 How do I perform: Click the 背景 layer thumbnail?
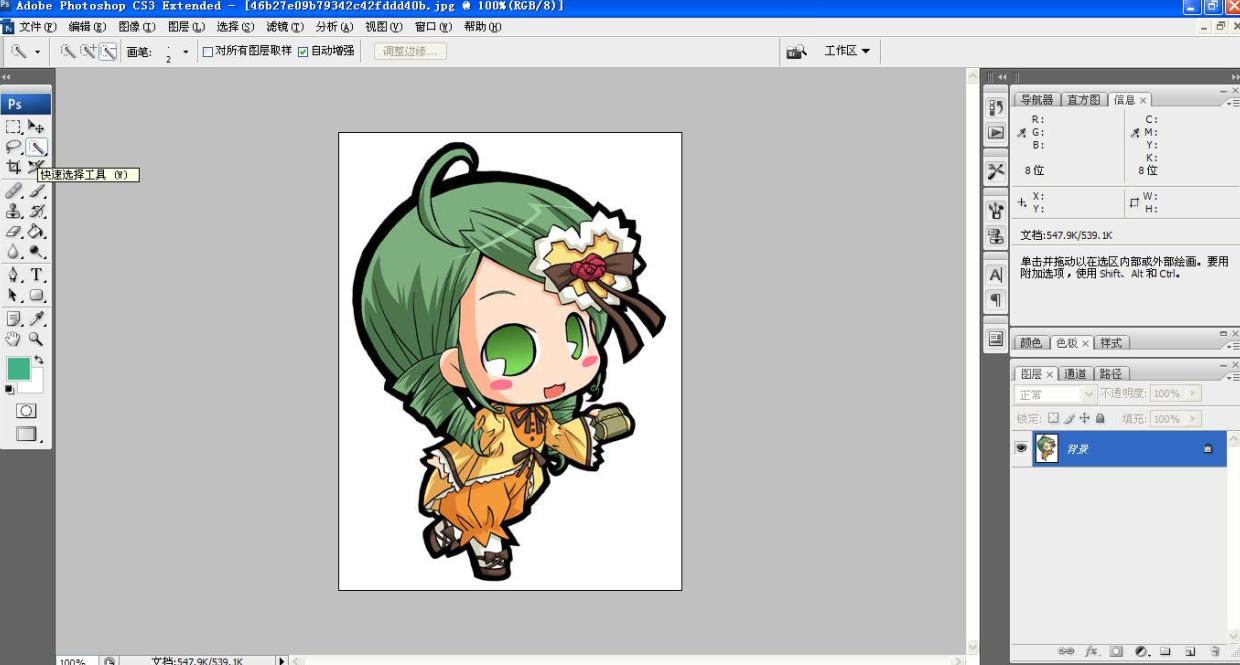click(1046, 449)
